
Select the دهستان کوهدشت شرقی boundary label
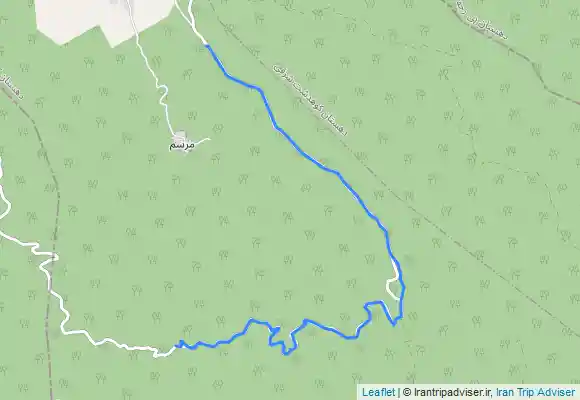(x=311, y=100)
